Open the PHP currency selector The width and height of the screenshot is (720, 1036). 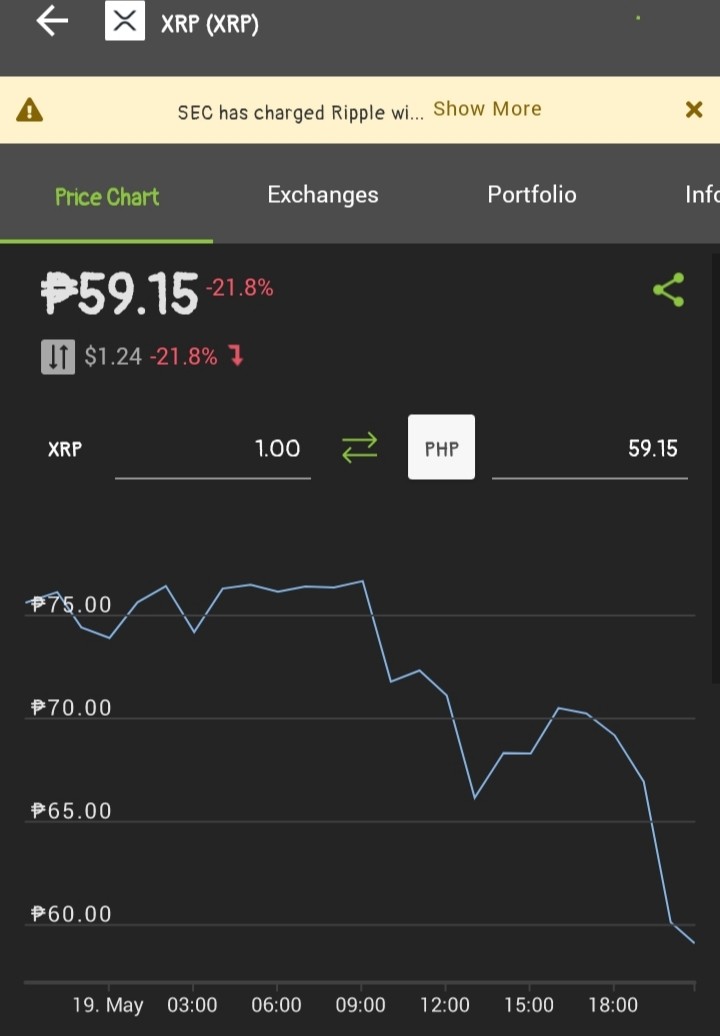point(441,447)
